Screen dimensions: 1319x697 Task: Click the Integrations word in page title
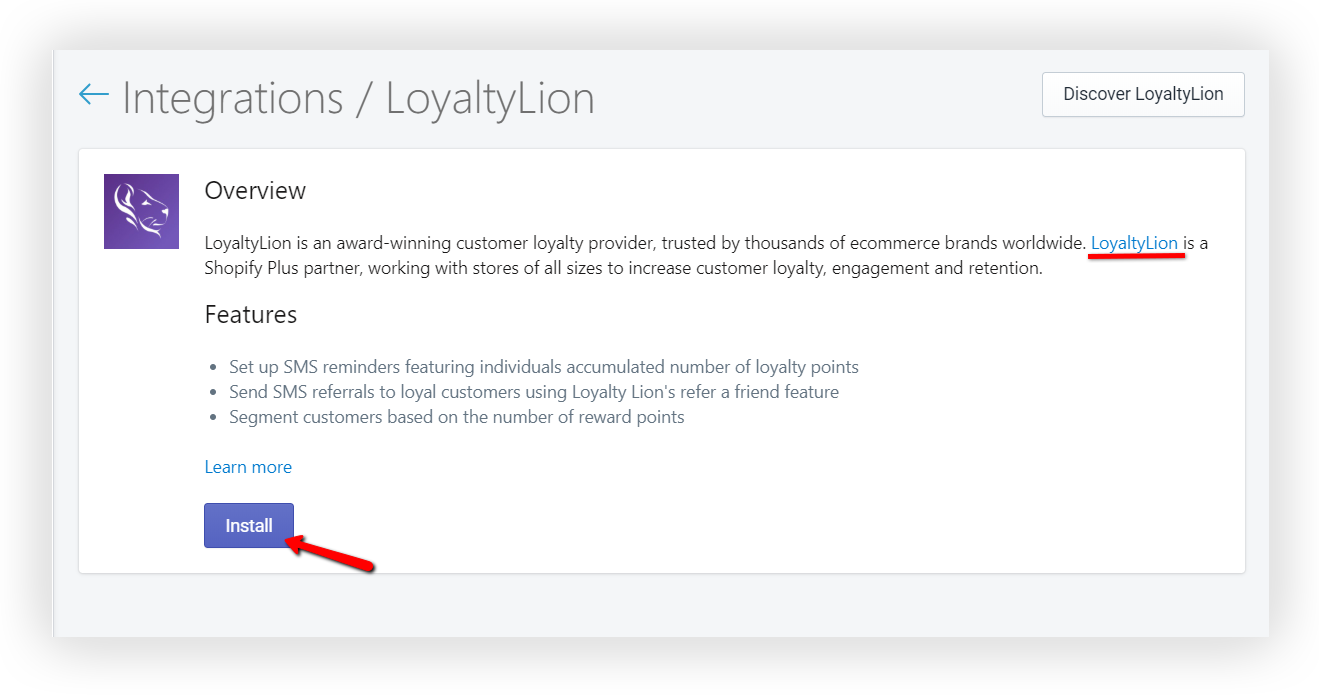click(x=232, y=98)
